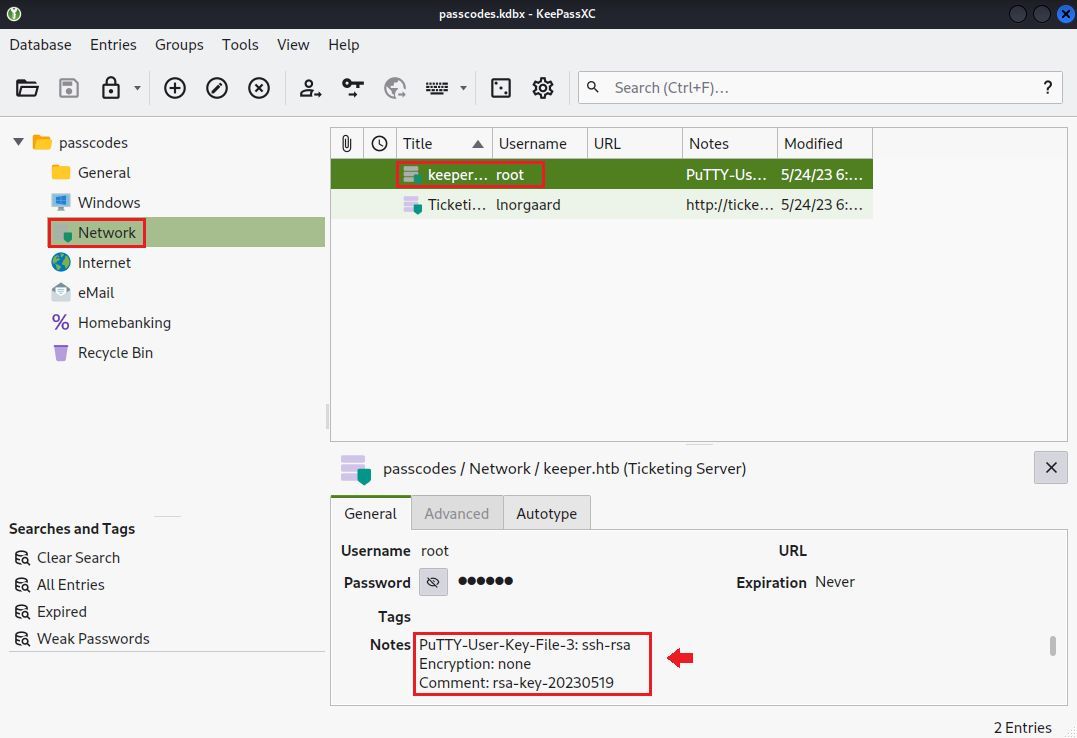Open the View menu
This screenshot has height=738, width=1077.
293,45
